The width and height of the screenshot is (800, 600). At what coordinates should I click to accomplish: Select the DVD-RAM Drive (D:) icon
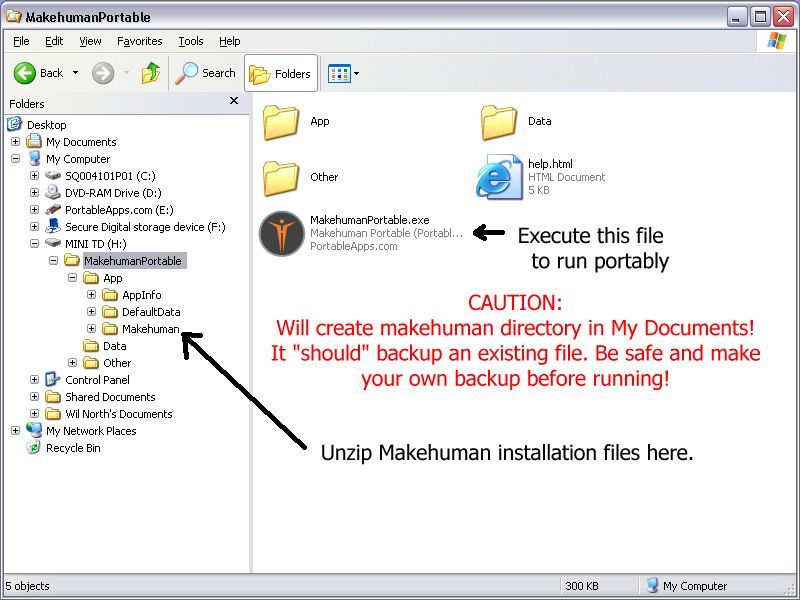point(53,192)
